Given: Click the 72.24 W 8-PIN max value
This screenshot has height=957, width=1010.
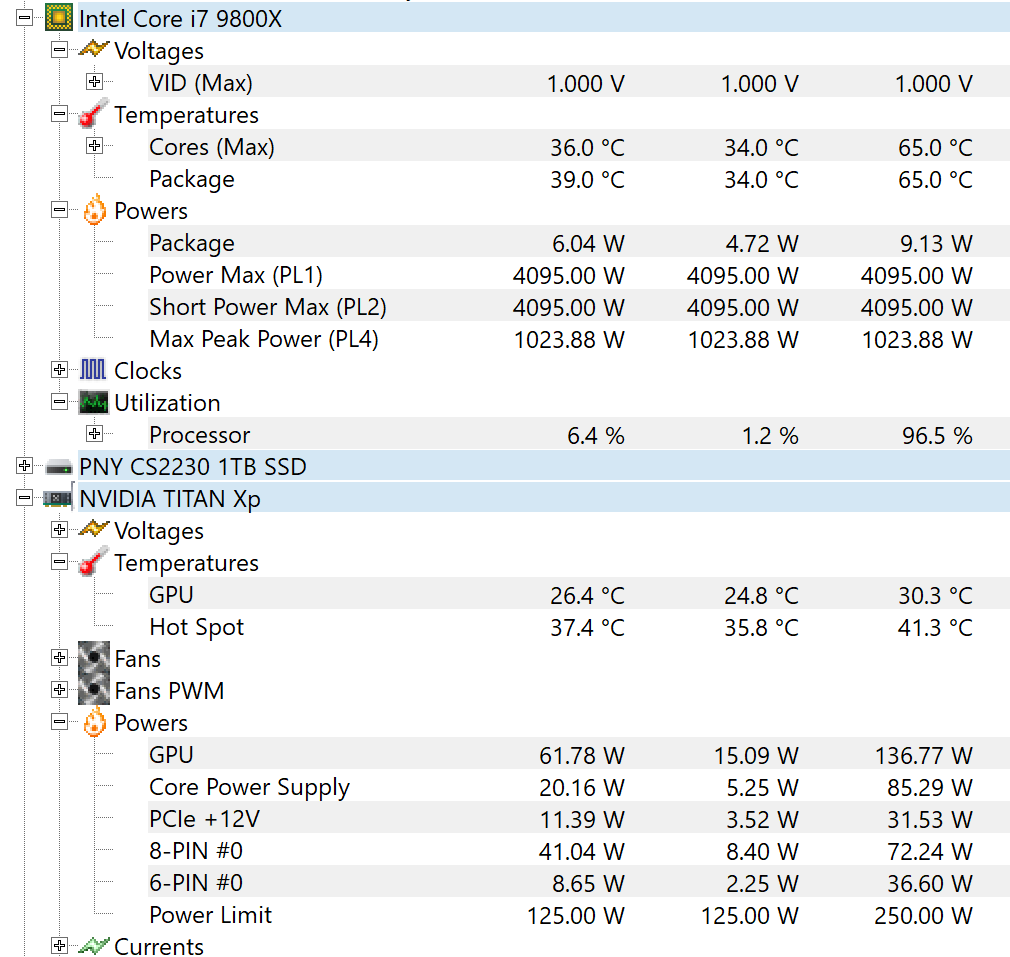Looking at the screenshot, I should coord(930,851).
